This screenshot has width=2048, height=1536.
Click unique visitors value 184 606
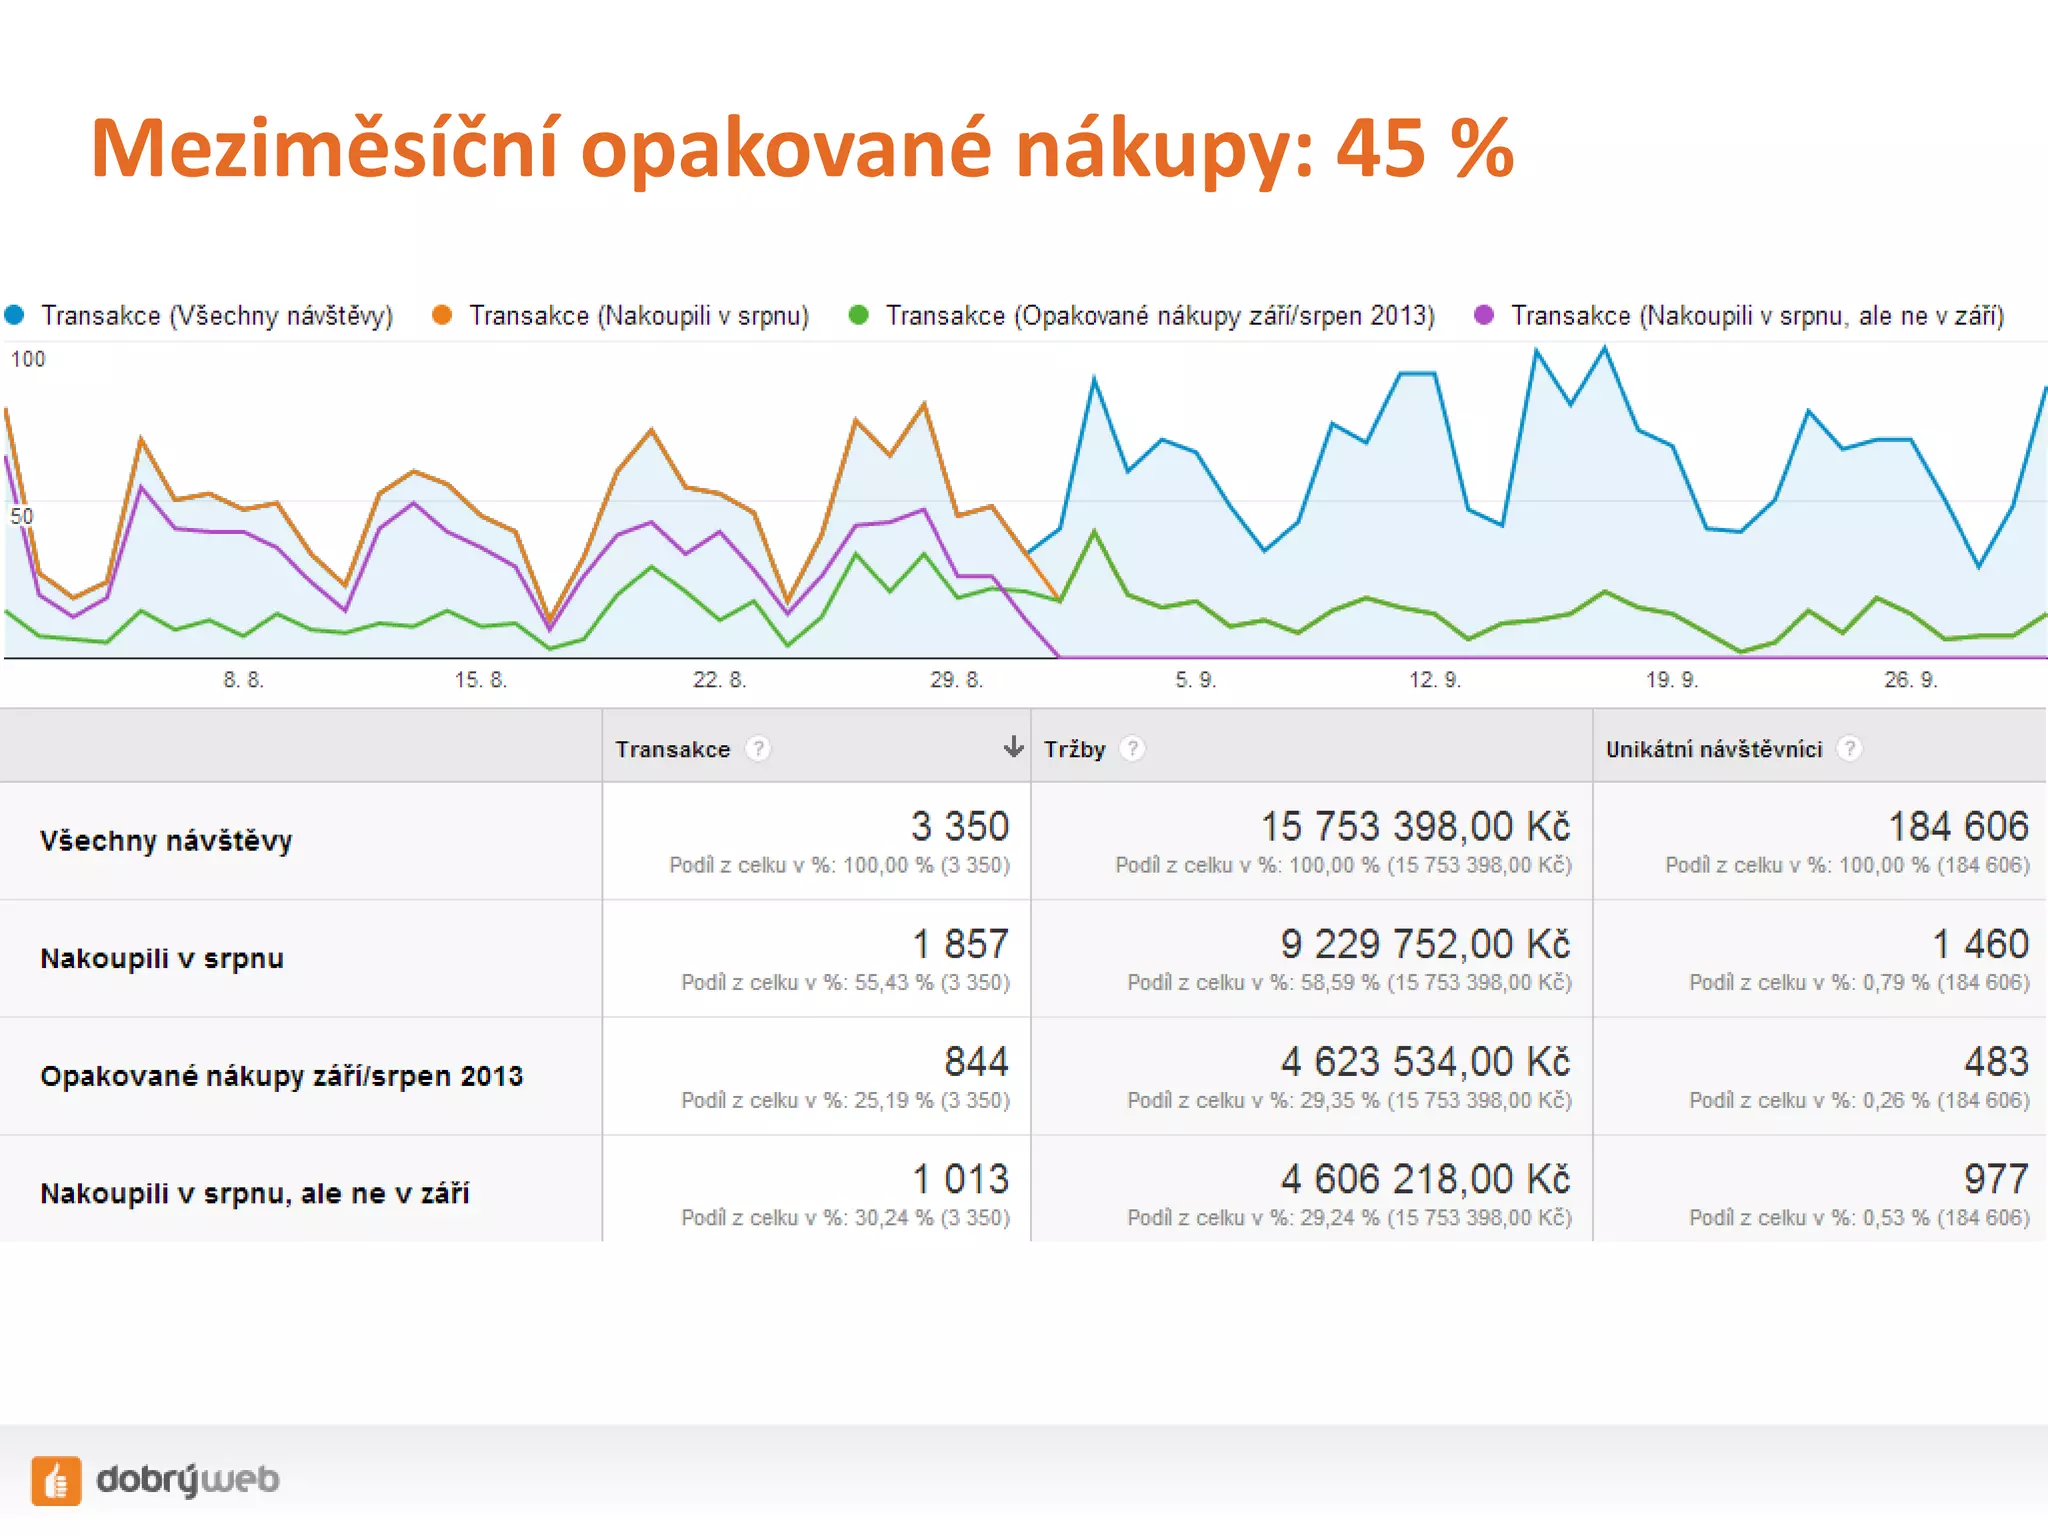(x=1958, y=827)
